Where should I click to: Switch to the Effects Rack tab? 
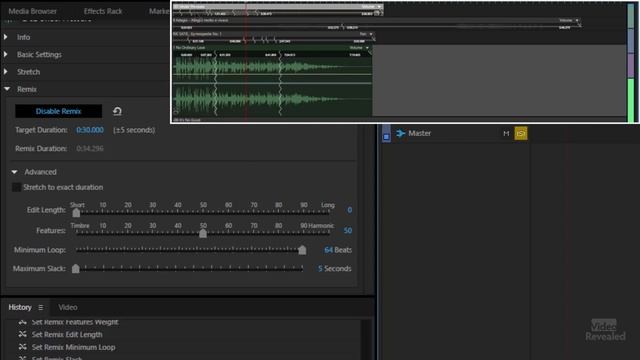(x=103, y=11)
